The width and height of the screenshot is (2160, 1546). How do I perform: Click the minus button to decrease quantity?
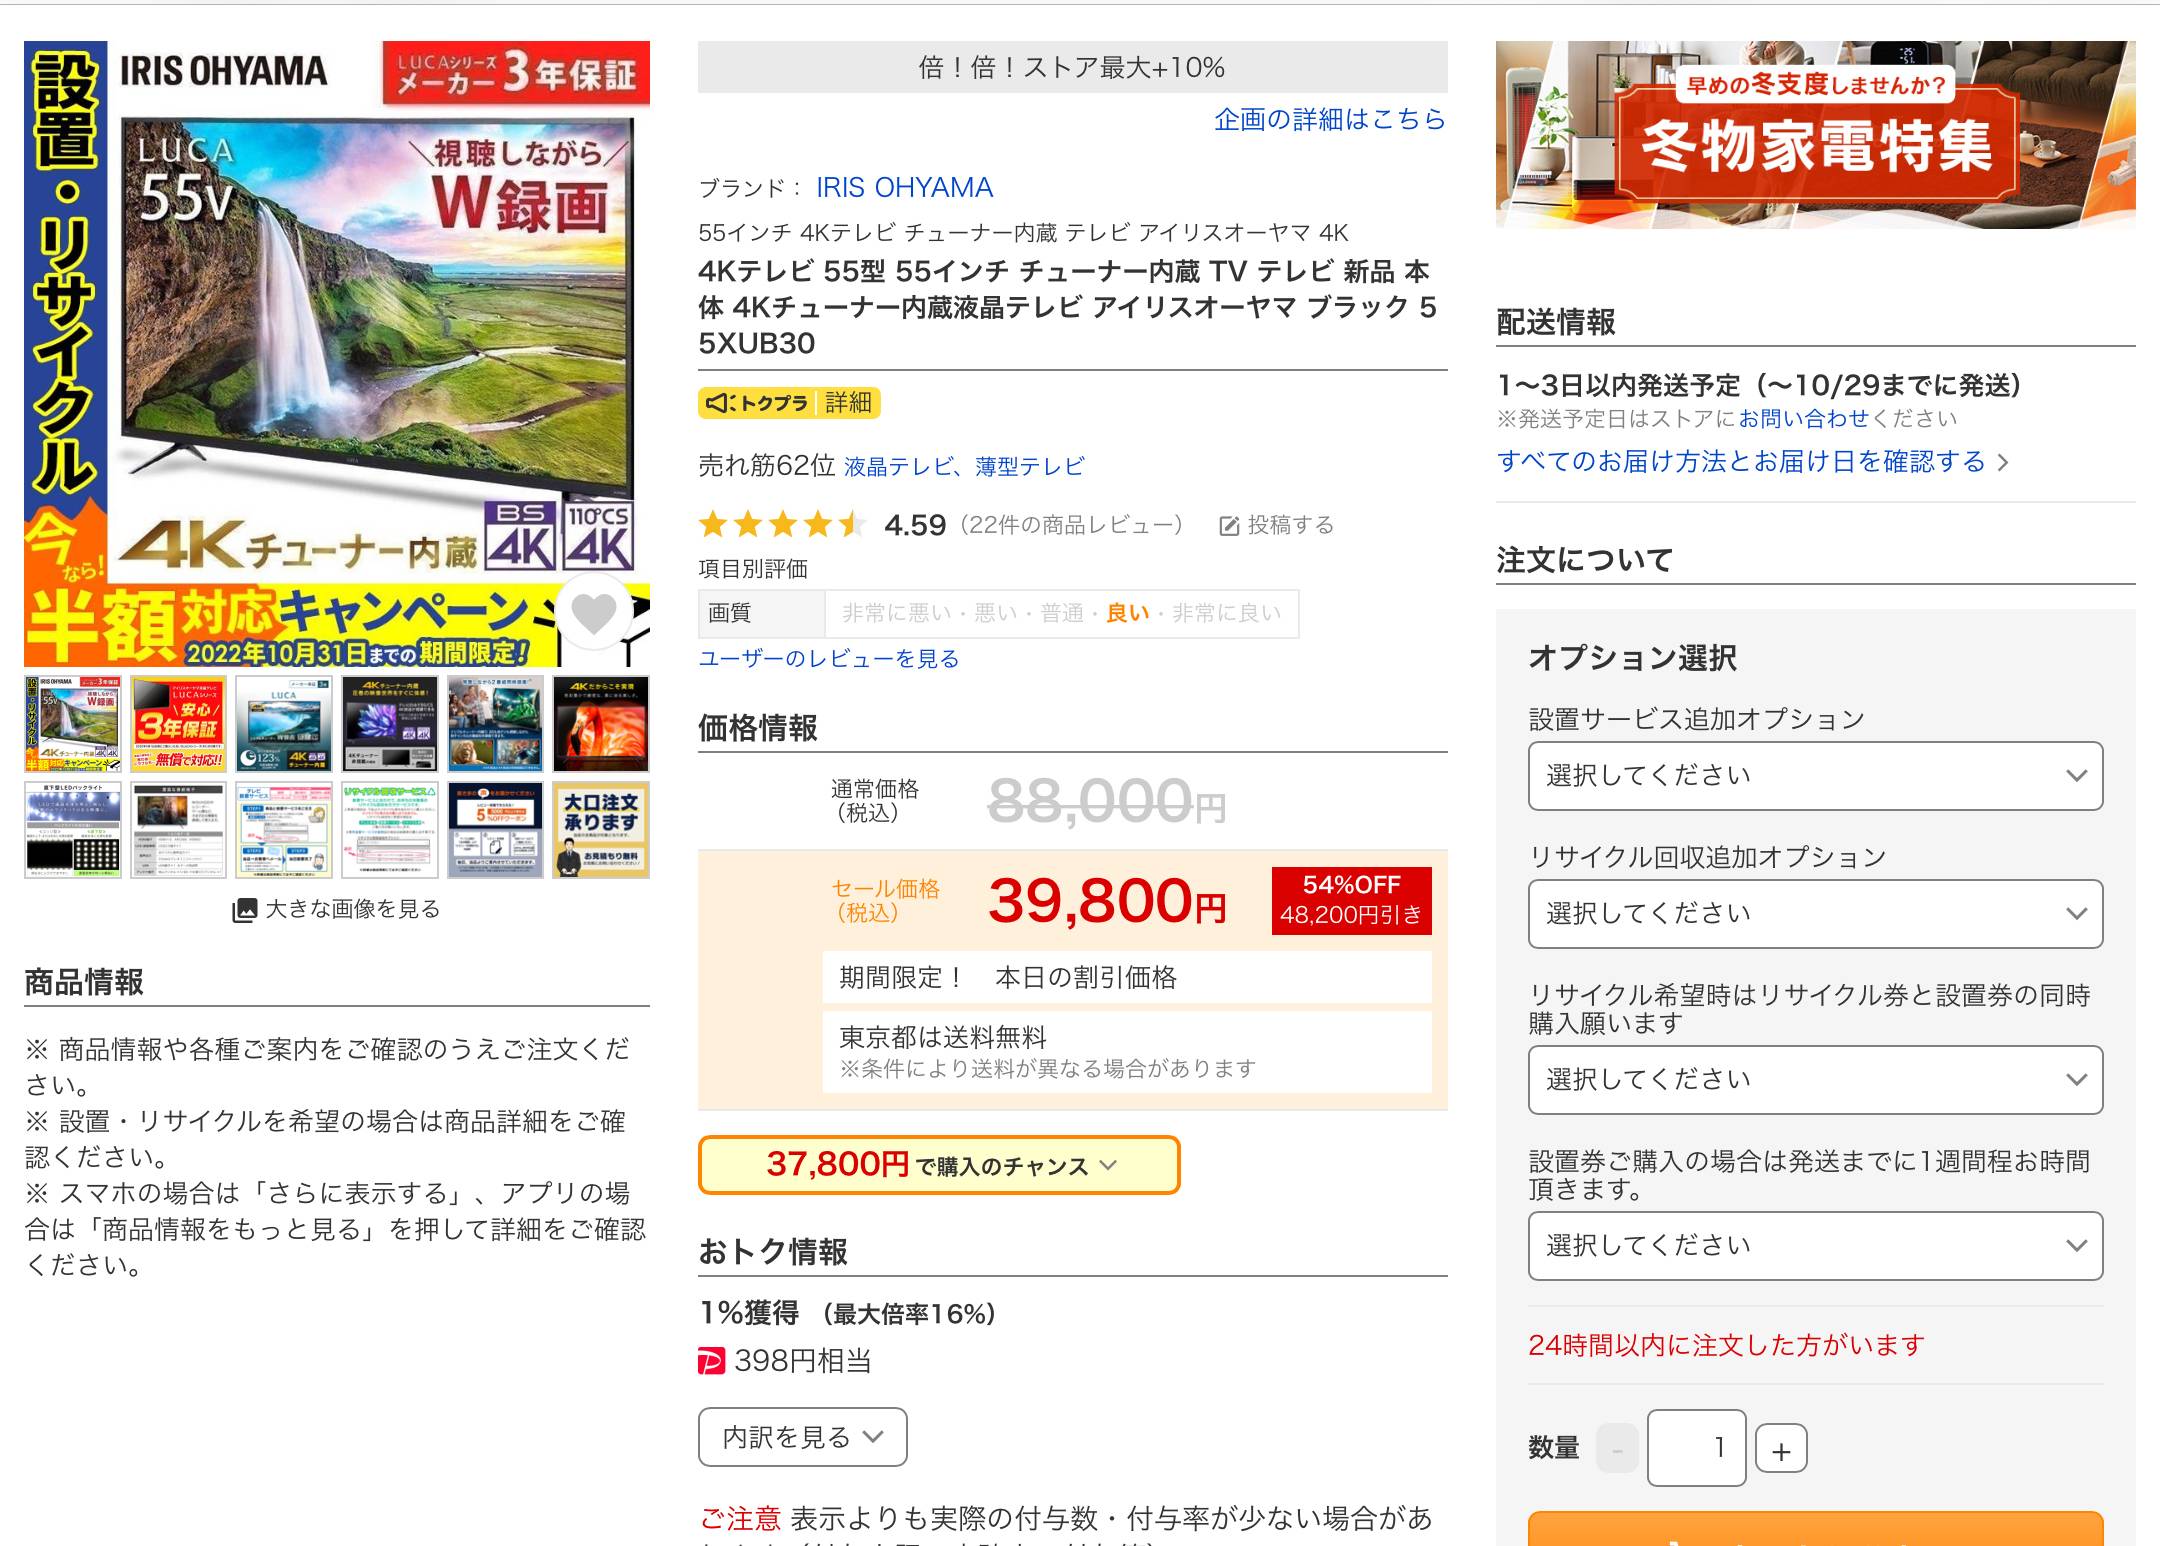[x=1616, y=1449]
